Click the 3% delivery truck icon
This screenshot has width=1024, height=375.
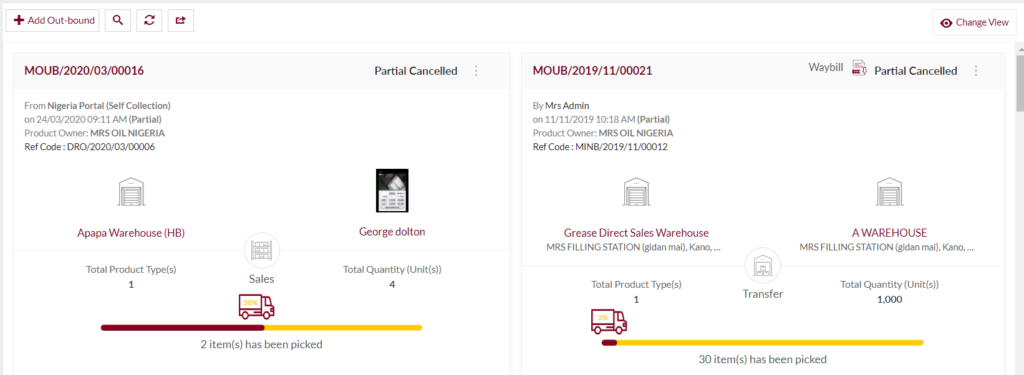point(608,321)
